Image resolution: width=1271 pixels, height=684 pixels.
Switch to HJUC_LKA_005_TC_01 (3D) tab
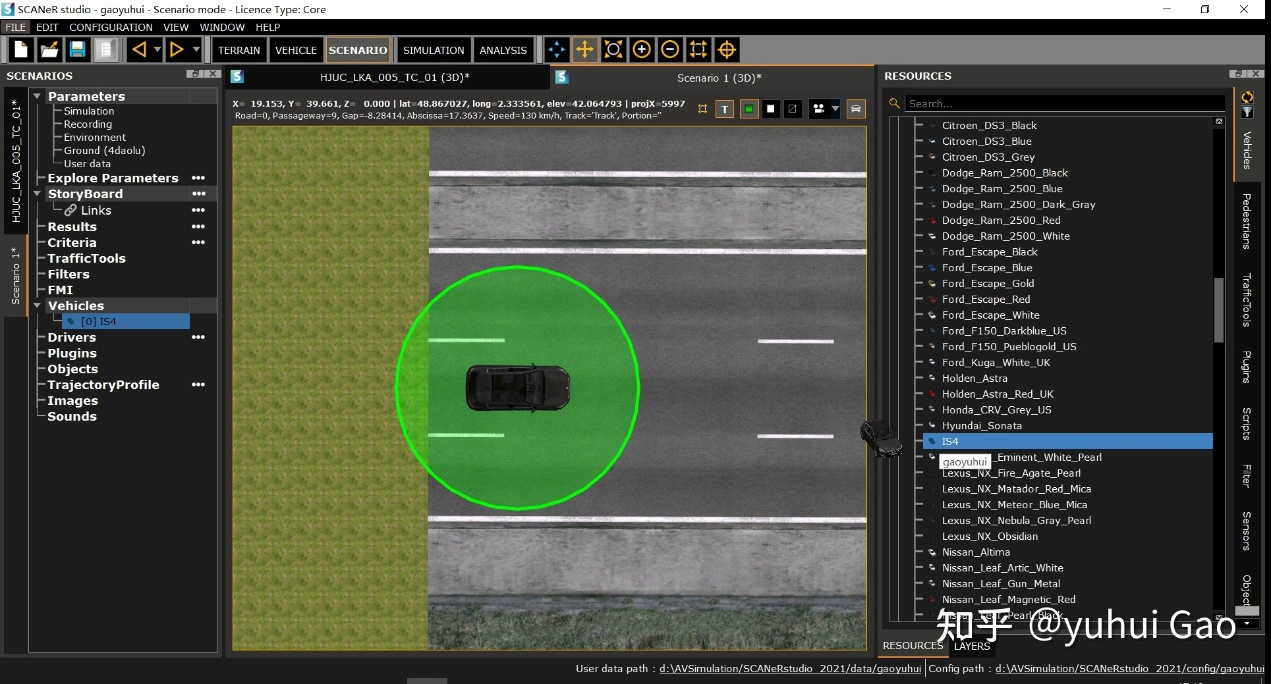click(395, 77)
